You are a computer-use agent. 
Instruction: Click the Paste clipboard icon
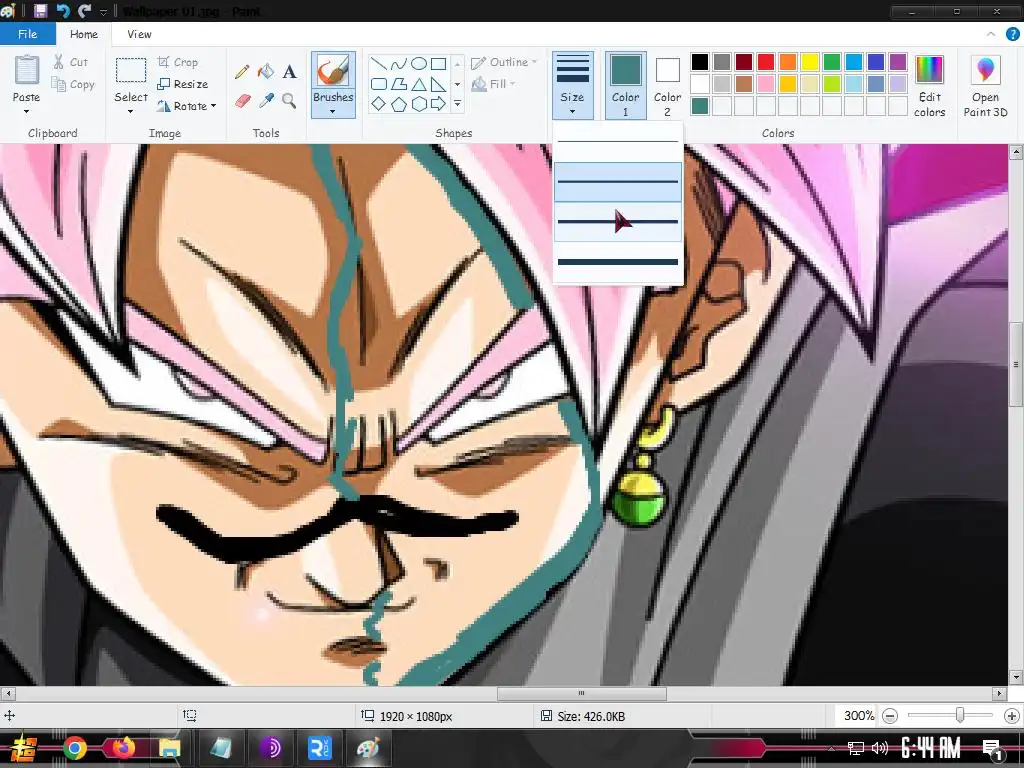(x=27, y=71)
